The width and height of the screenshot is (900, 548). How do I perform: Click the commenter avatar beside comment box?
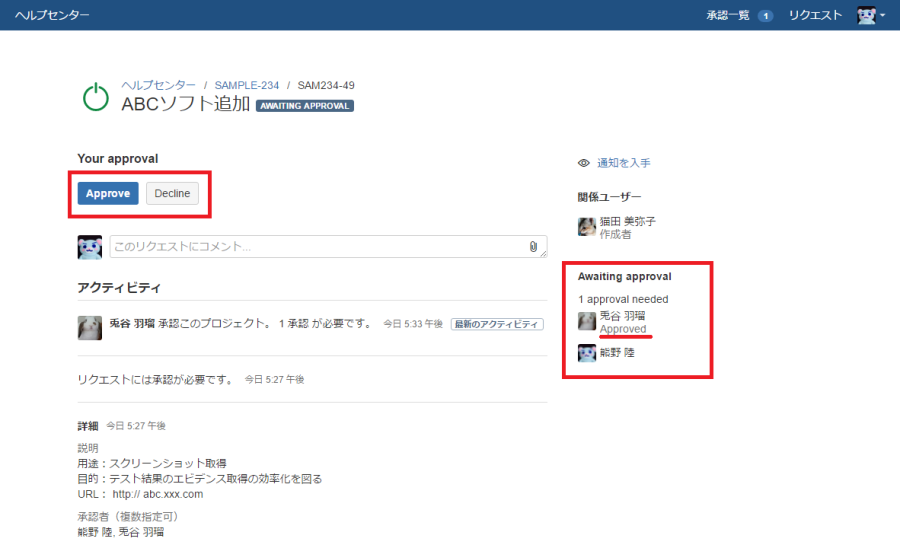[90, 247]
